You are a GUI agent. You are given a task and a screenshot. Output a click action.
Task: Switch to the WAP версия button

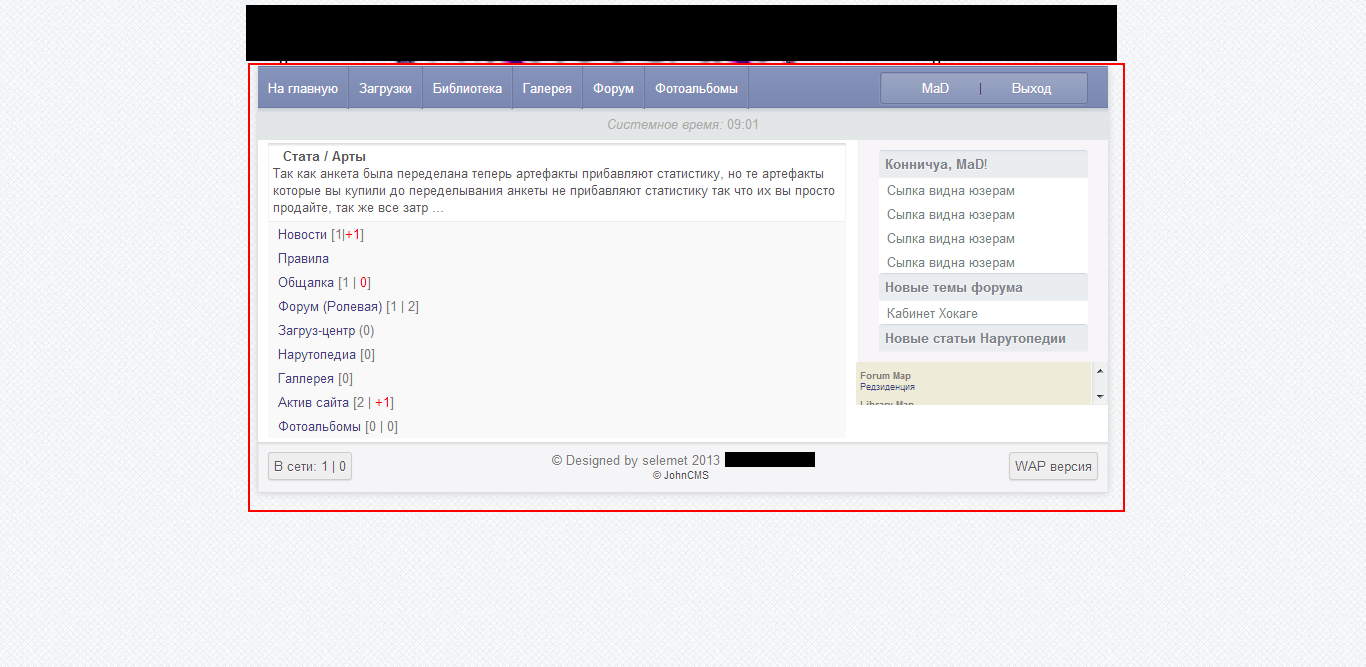(1053, 467)
